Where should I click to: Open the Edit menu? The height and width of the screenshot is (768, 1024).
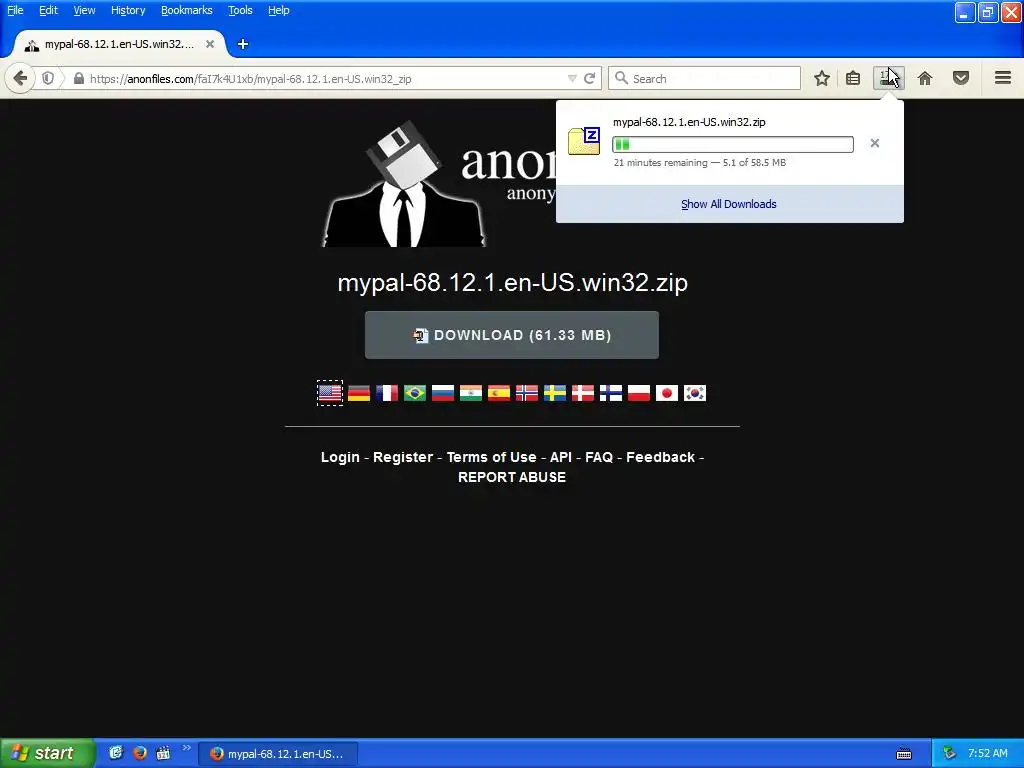click(48, 10)
